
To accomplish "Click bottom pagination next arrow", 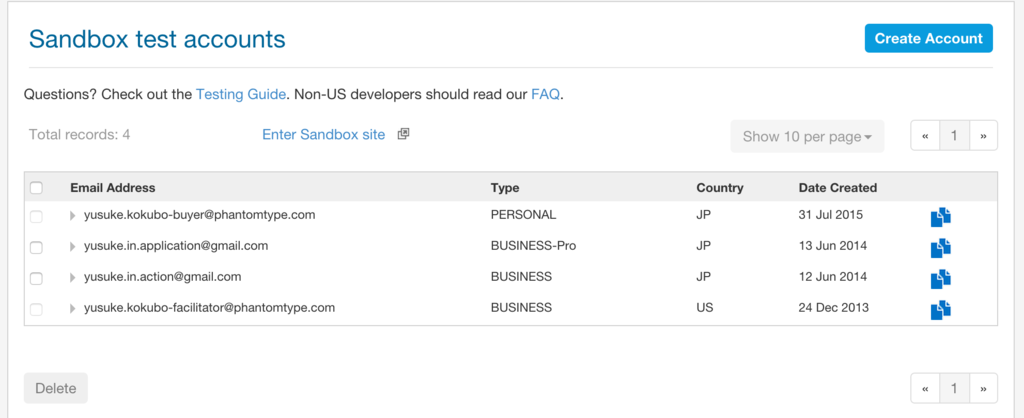I will click(984, 388).
